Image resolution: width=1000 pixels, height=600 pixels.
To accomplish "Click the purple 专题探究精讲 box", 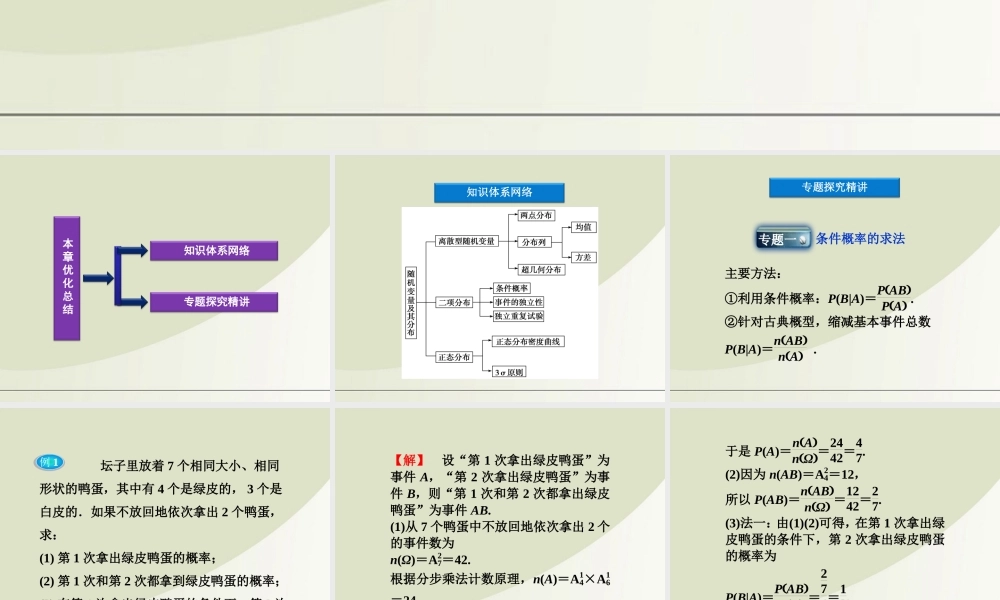I will pyautogui.click(x=214, y=302).
